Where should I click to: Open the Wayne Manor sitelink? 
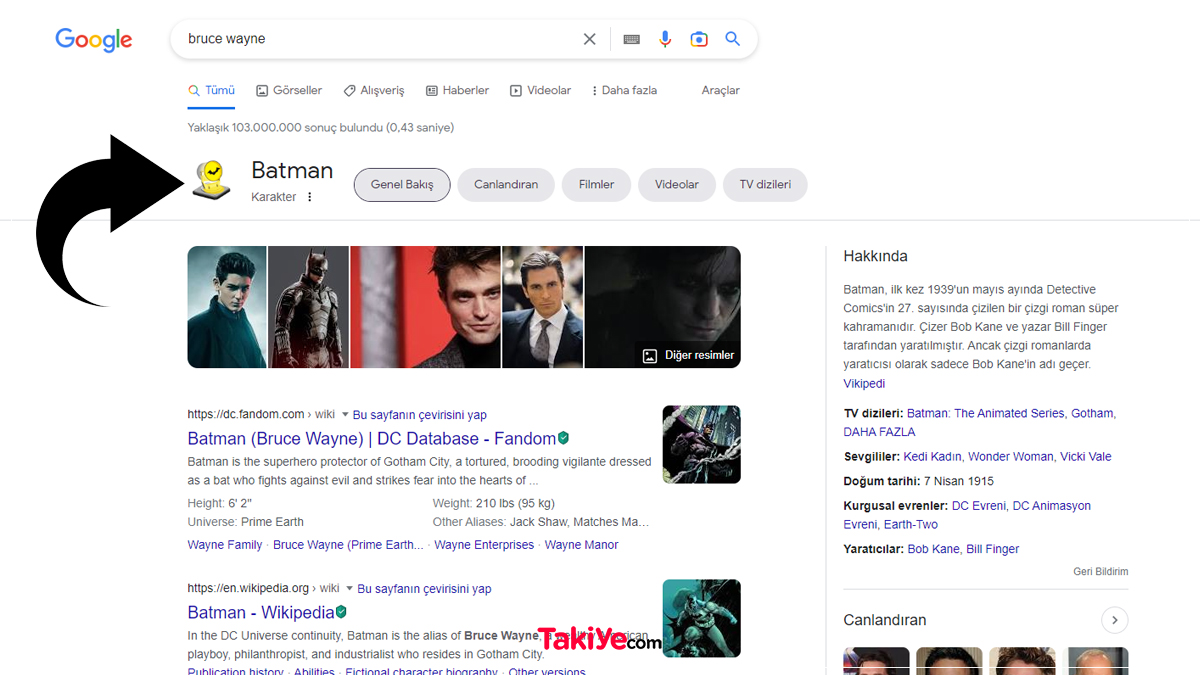pyautogui.click(x=581, y=545)
